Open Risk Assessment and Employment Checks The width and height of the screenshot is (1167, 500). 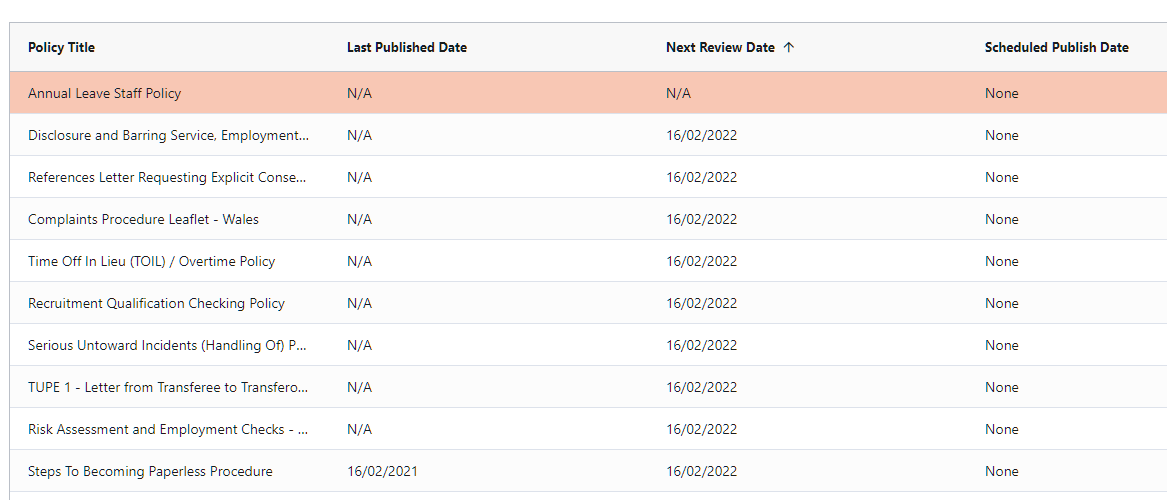pyautogui.click(x=167, y=429)
